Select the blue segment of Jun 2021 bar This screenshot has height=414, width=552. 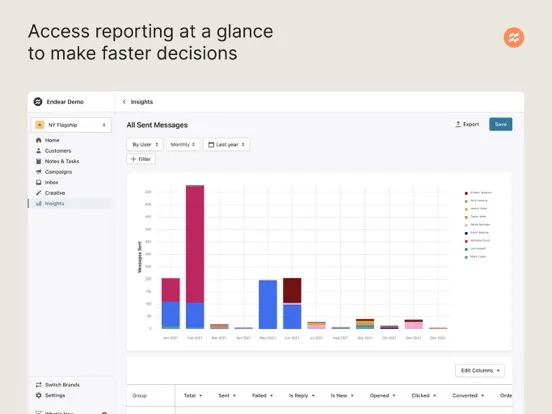pyautogui.click(x=292, y=317)
